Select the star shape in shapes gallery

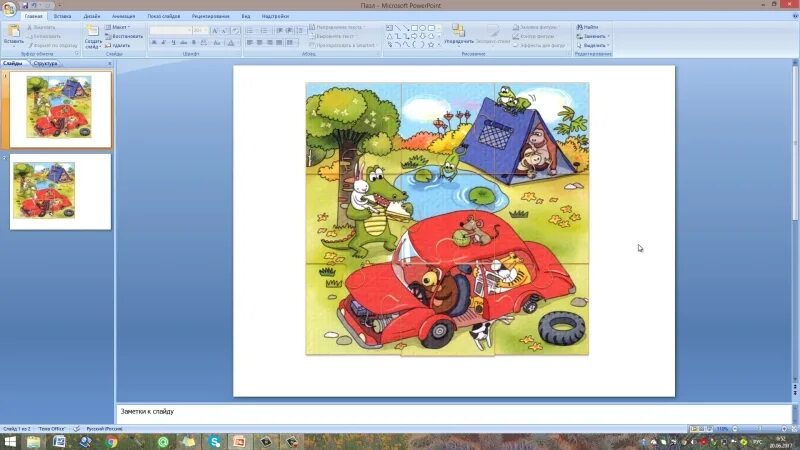coord(431,45)
